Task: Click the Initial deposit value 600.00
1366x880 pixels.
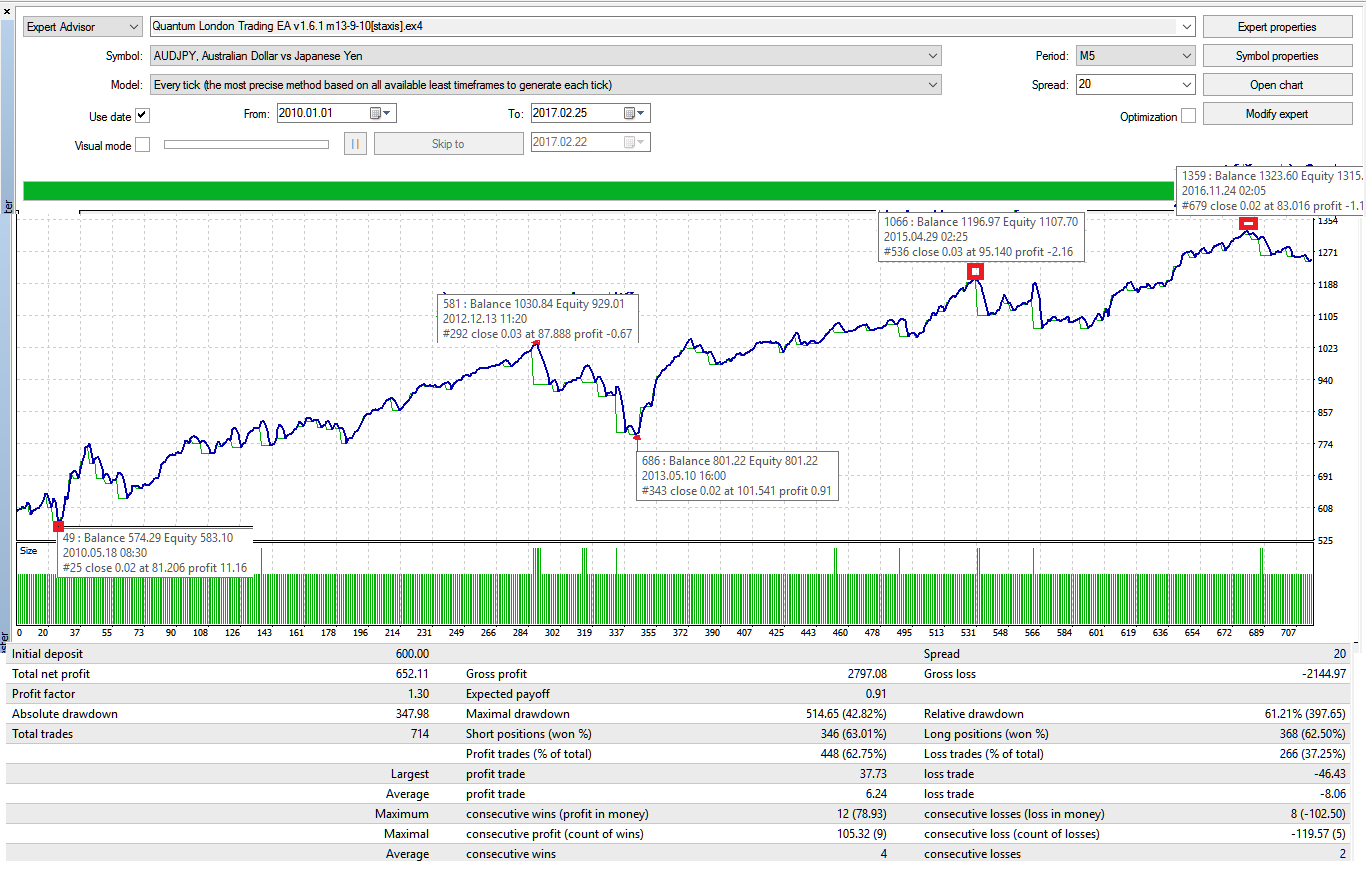Action: [x=413, y=654]
